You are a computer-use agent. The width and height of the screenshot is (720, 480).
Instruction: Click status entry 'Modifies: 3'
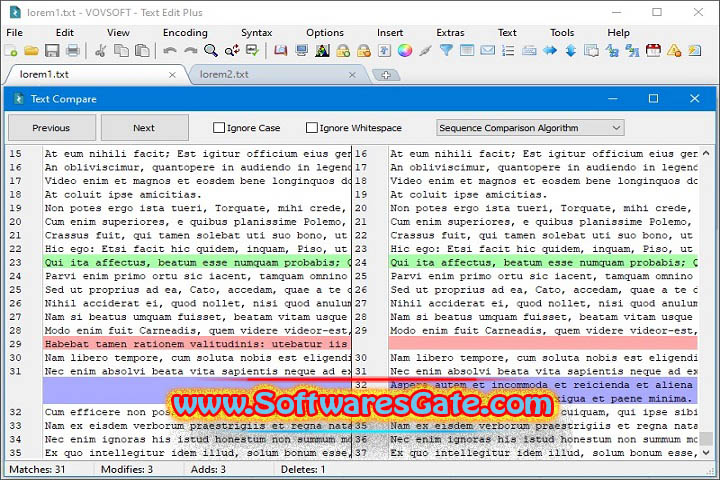click(x=127, y=469)
